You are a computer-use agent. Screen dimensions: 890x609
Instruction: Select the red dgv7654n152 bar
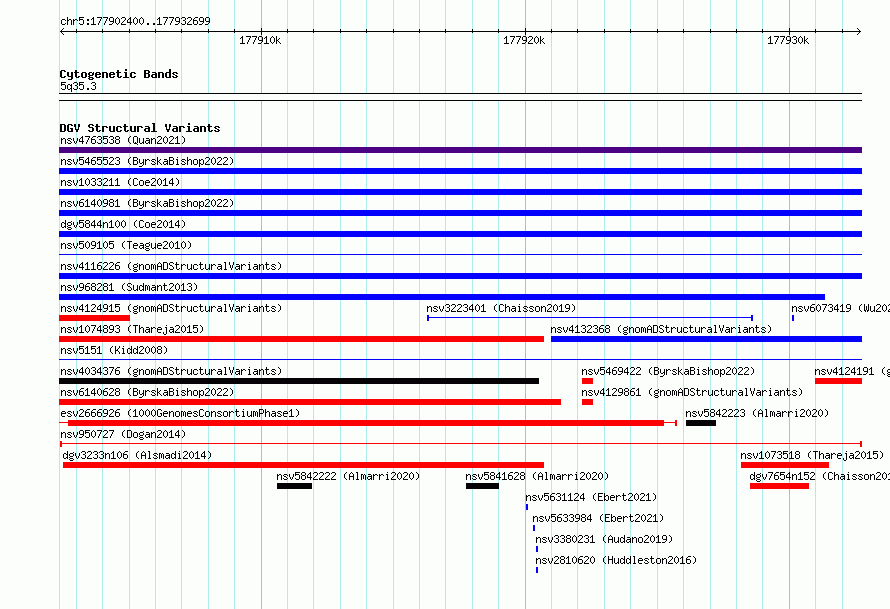[x=779, y=486]
